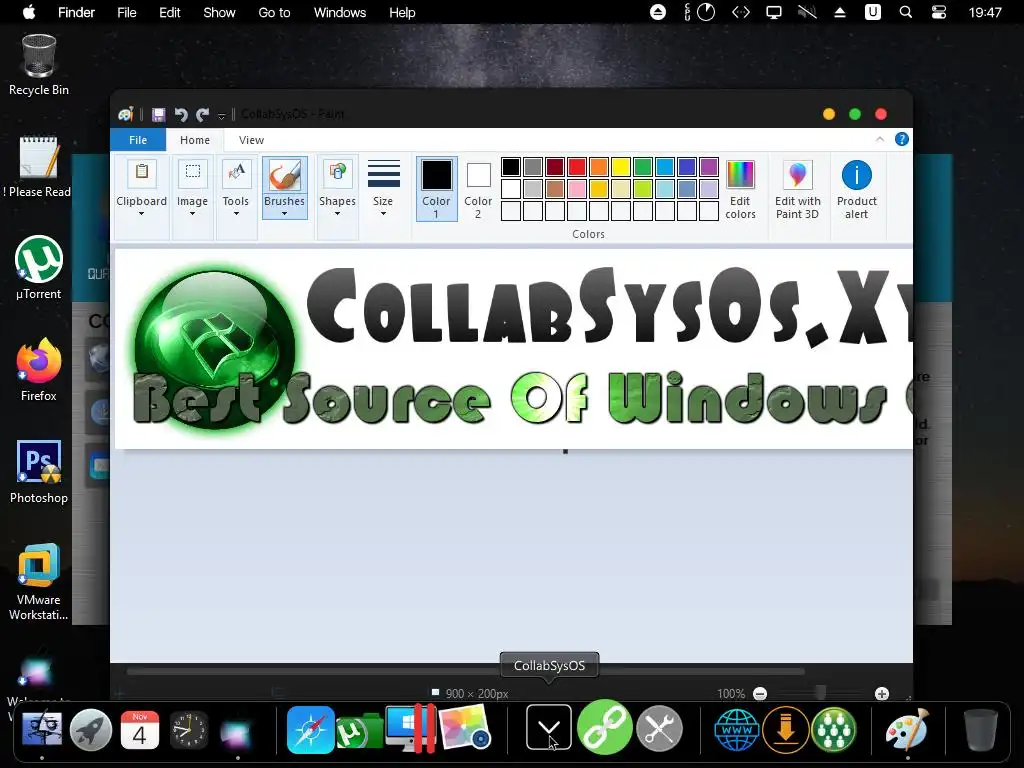Open the File menu in Paint

(138, 140)
